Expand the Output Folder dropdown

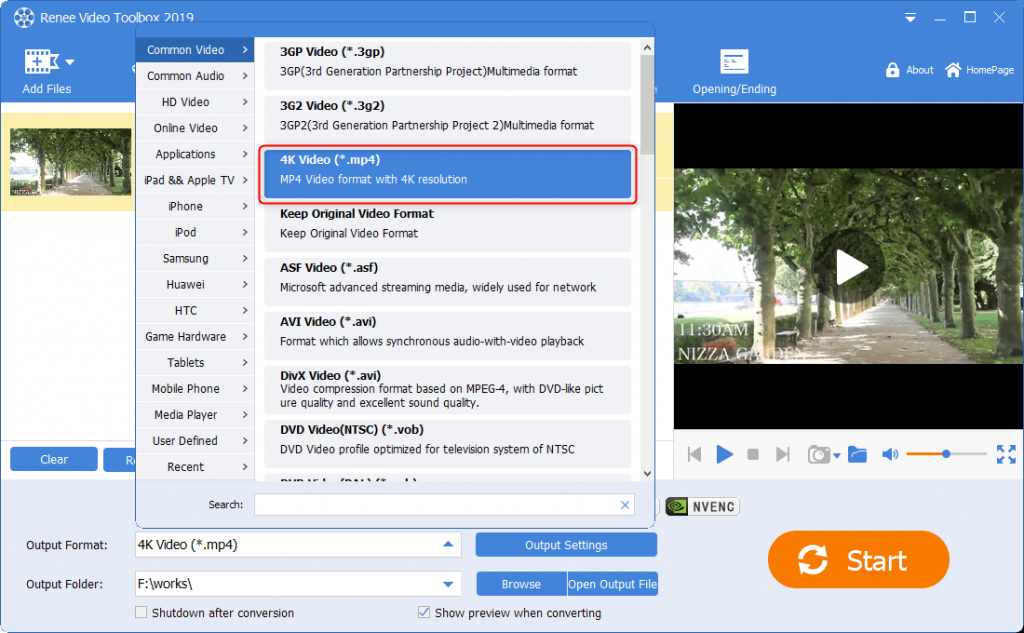click(x=449, y=583)
